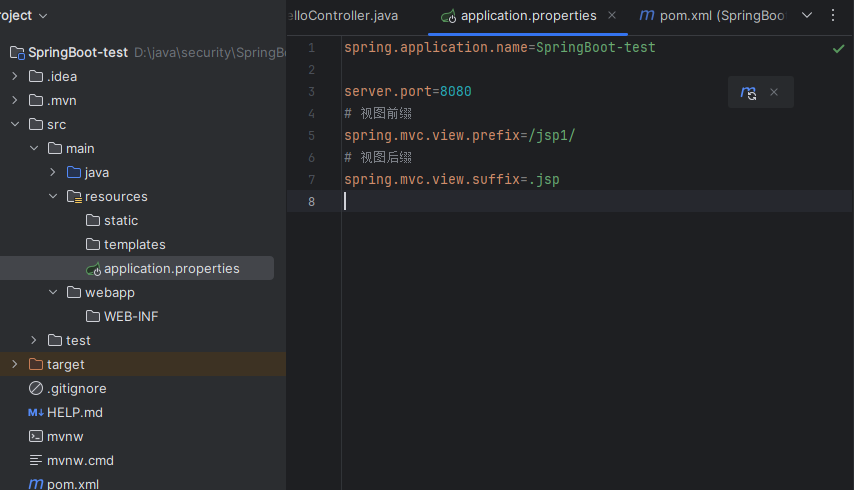Select the java source folder icon
The height and width of the screenshot is (490, 854).
pos(74,172)
